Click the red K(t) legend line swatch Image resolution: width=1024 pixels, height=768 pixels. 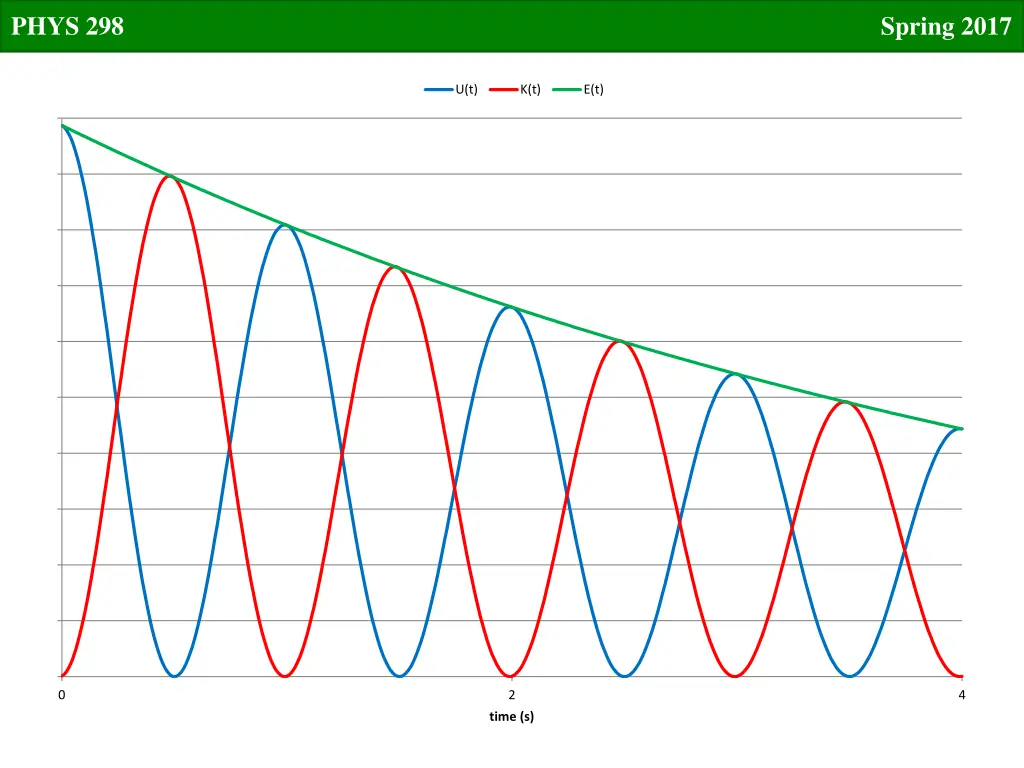tap(503, 89)
